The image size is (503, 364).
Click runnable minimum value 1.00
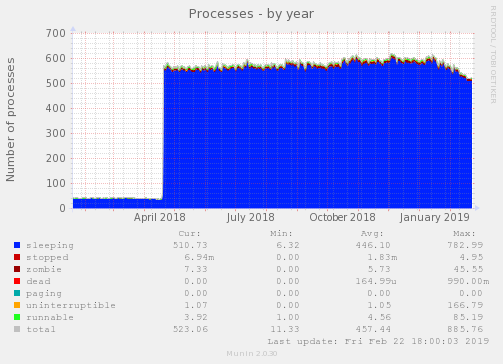(288, 317)
